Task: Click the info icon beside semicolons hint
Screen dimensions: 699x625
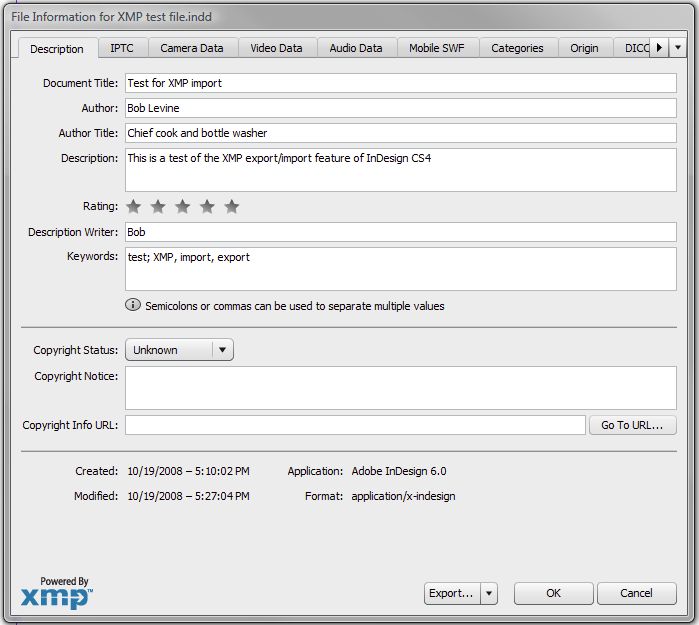Action: click(133, 305)
